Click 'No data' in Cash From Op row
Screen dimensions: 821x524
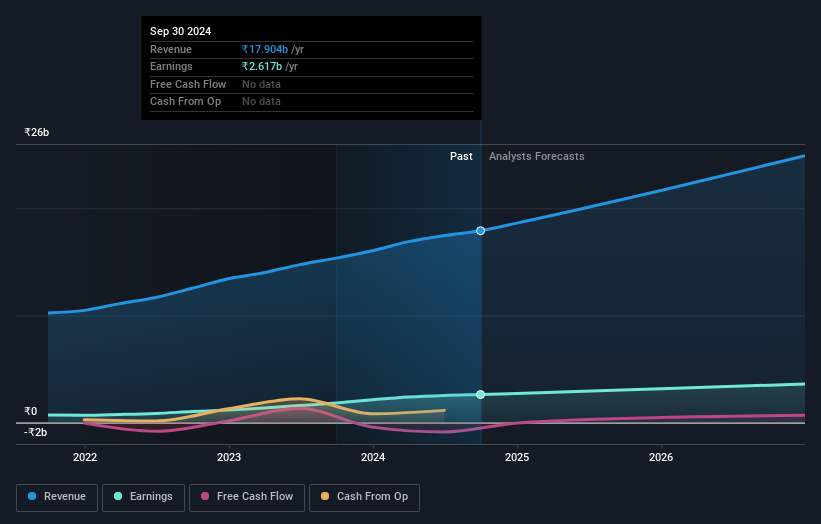261,102
